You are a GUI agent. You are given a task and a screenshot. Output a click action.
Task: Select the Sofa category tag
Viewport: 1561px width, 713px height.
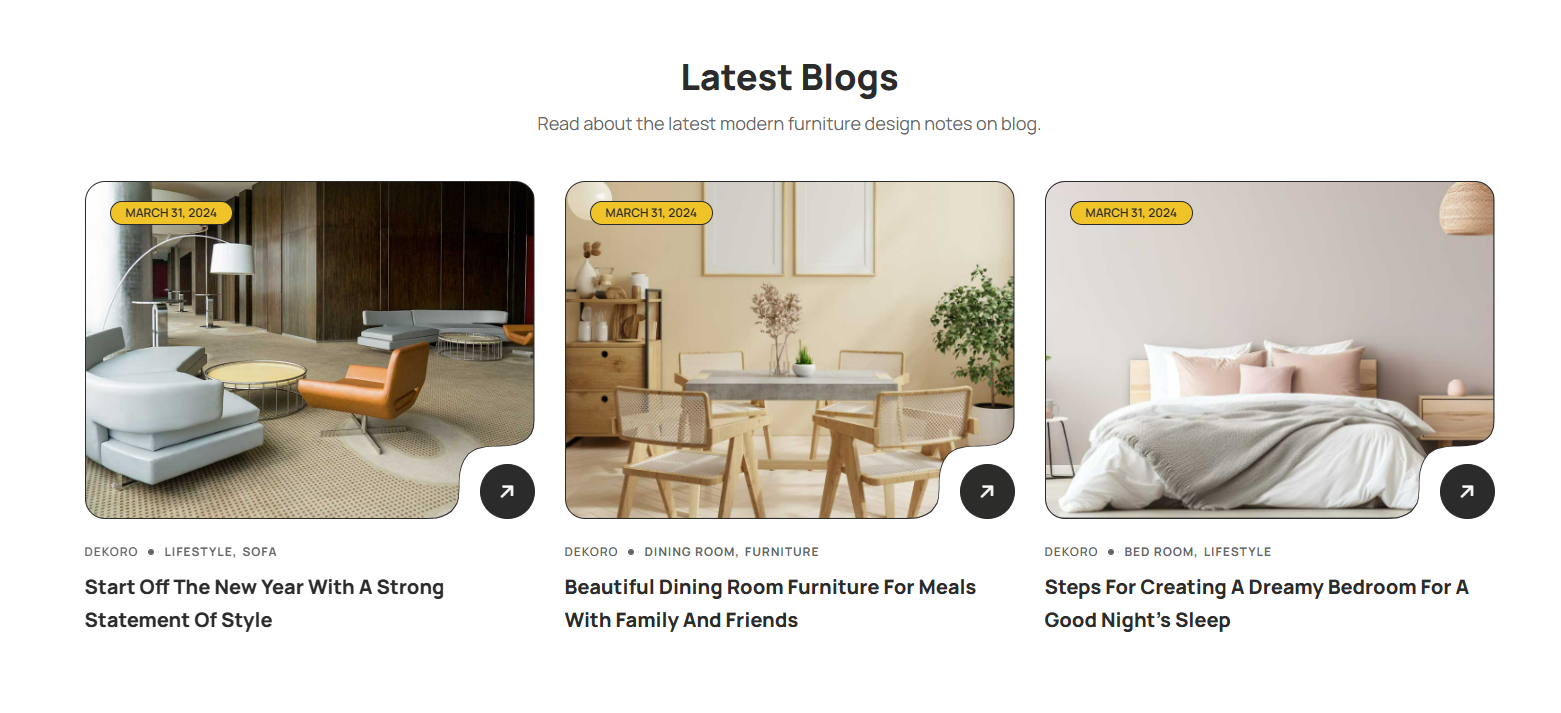(259, 552)
